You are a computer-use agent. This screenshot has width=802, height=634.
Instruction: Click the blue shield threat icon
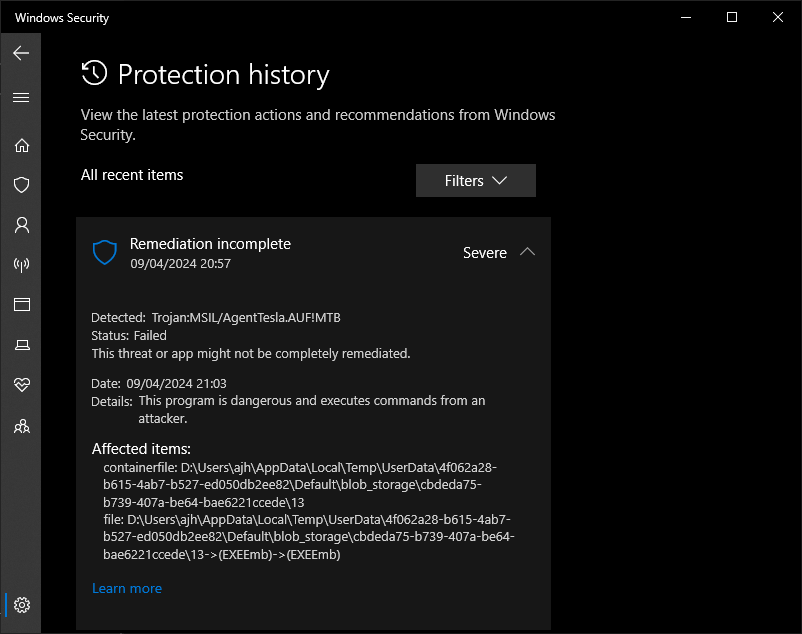click(105, 252)
